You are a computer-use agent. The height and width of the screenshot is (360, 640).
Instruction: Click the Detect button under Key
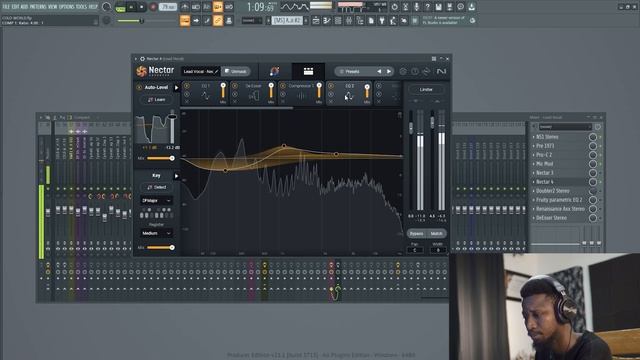pyautogui.click(x=156, y=187)
